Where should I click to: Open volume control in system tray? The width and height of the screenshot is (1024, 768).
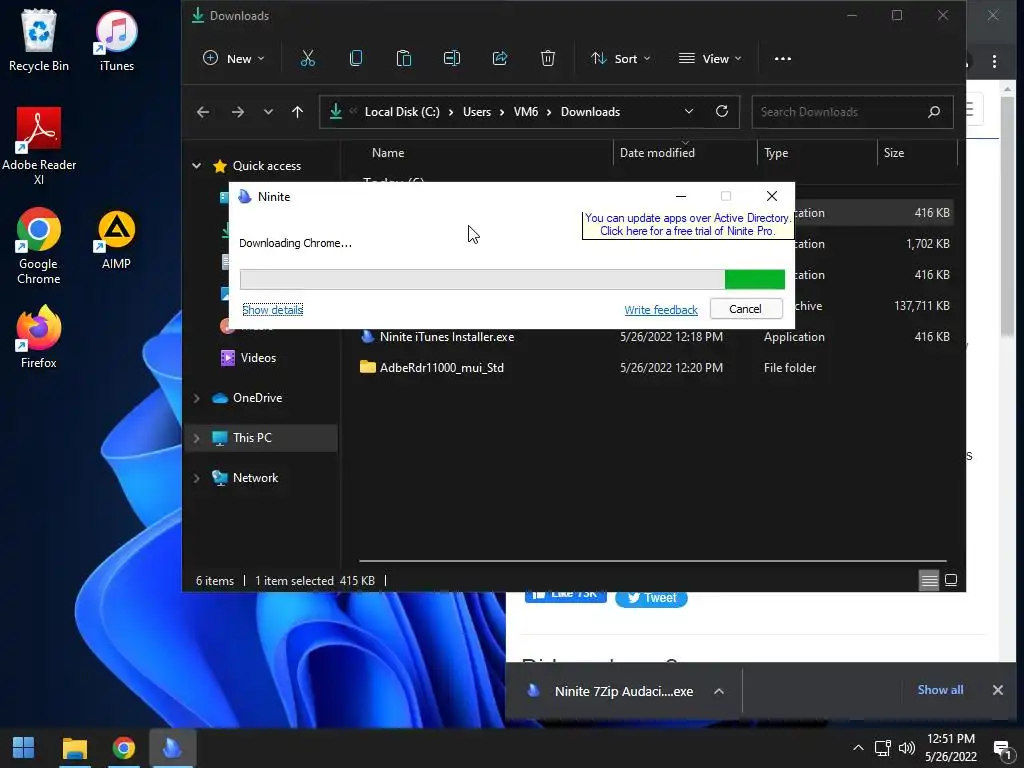906,748
